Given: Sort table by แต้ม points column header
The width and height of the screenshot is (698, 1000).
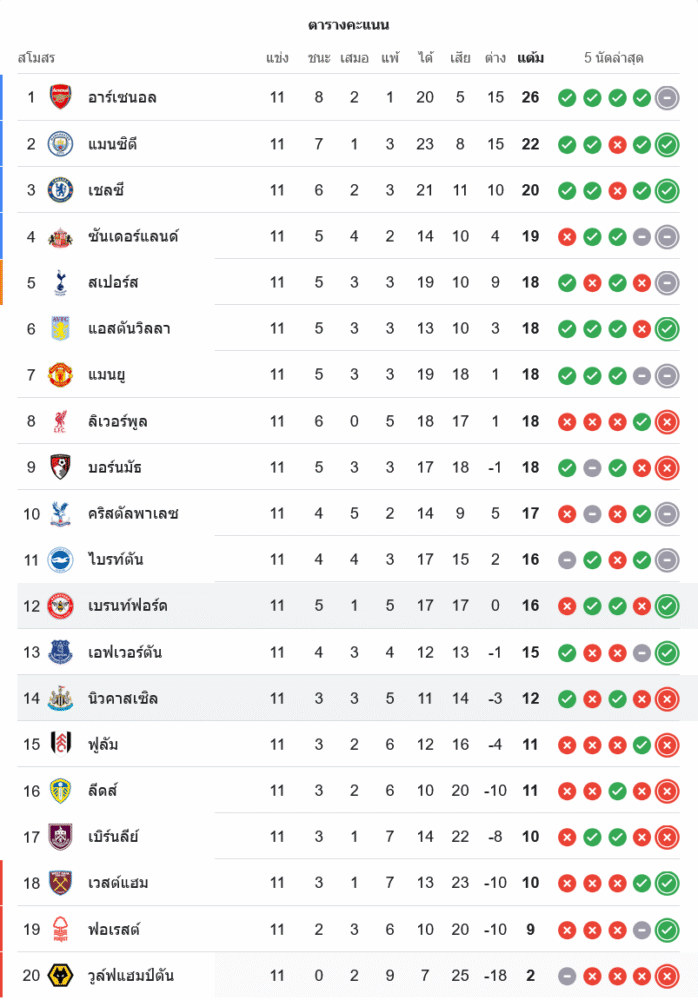Looking at the screenshot, I should point(530,58).
